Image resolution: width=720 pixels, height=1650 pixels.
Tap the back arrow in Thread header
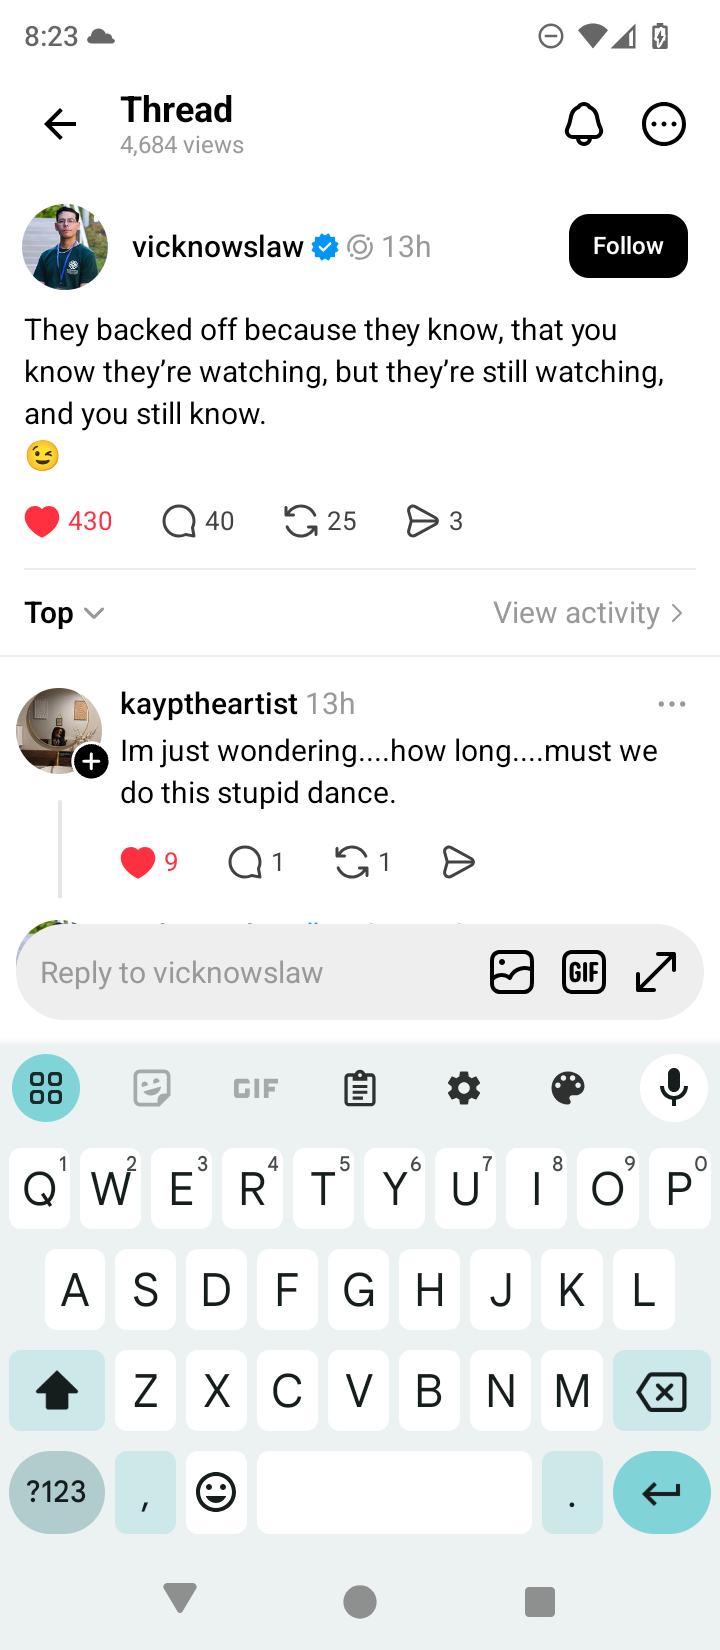pos(60,125)
